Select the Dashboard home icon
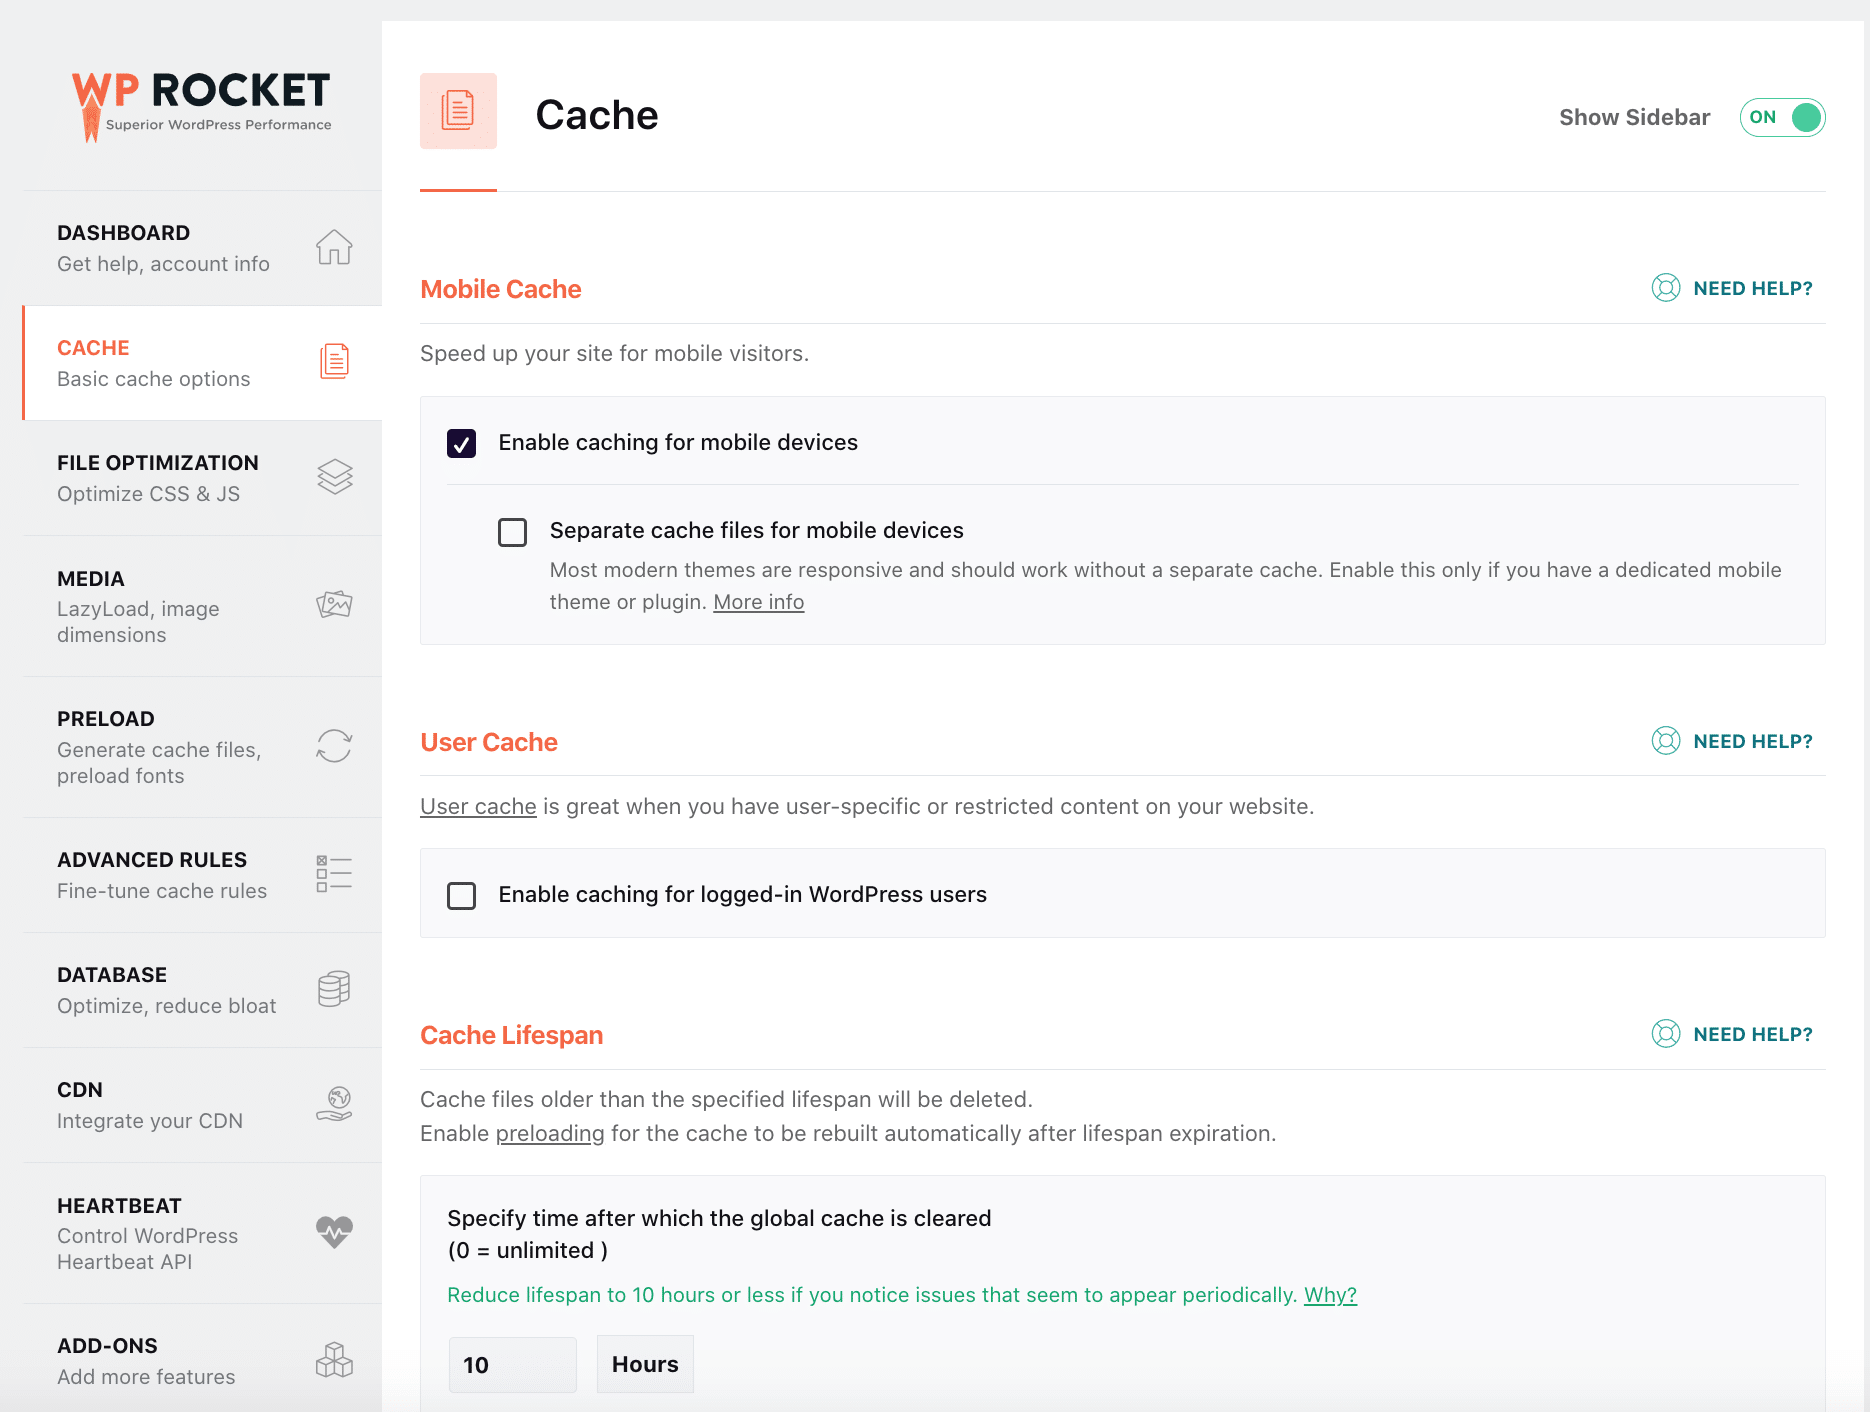The height and width of the screenshot is (1412, 1870). pos(333,248)
